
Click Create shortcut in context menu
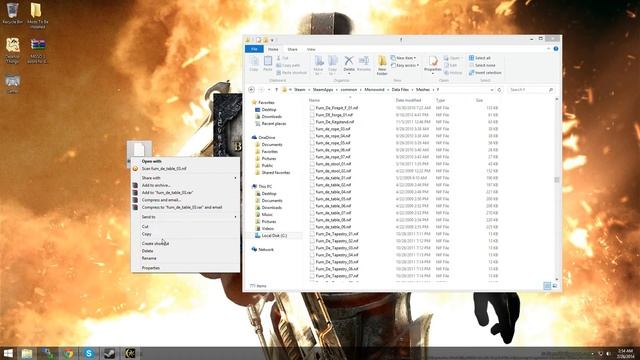(155, 244)
